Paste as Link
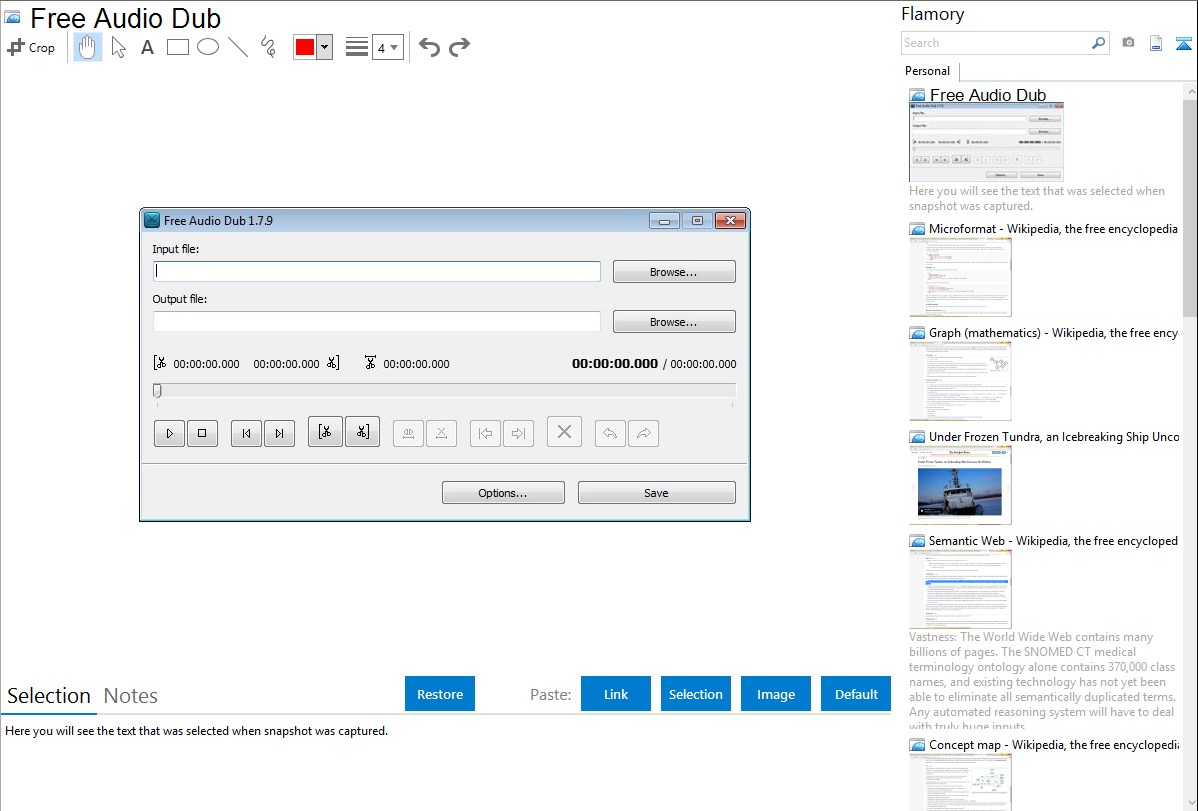 616,694
